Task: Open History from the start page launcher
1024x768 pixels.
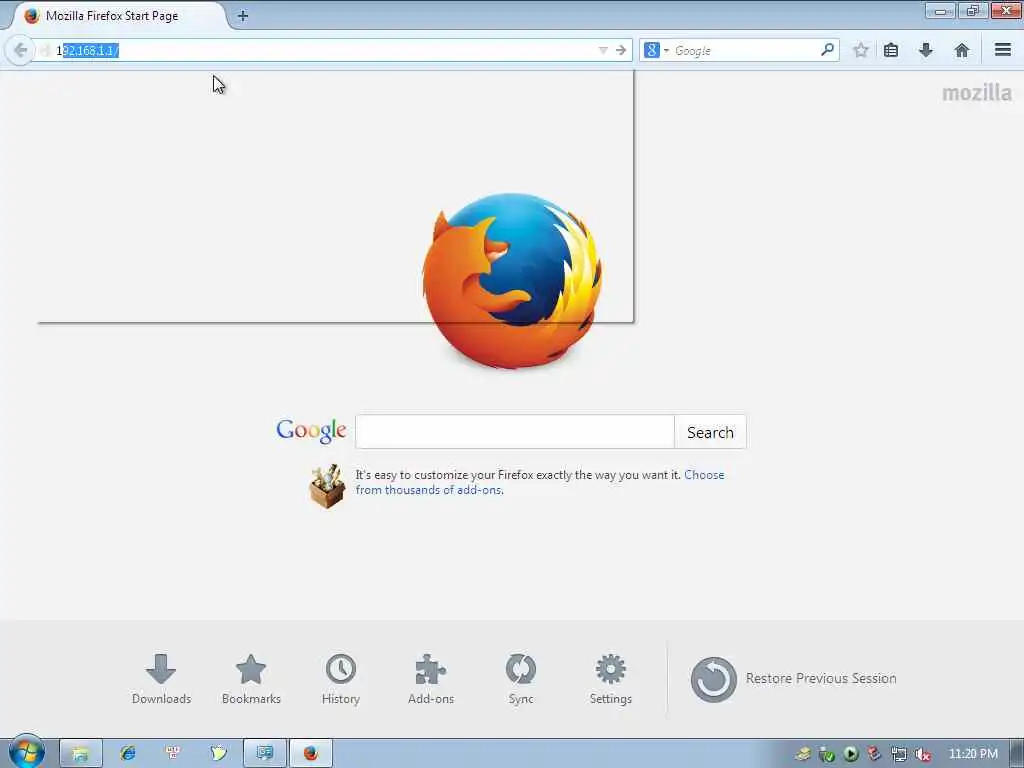Action: pos(341,679)
